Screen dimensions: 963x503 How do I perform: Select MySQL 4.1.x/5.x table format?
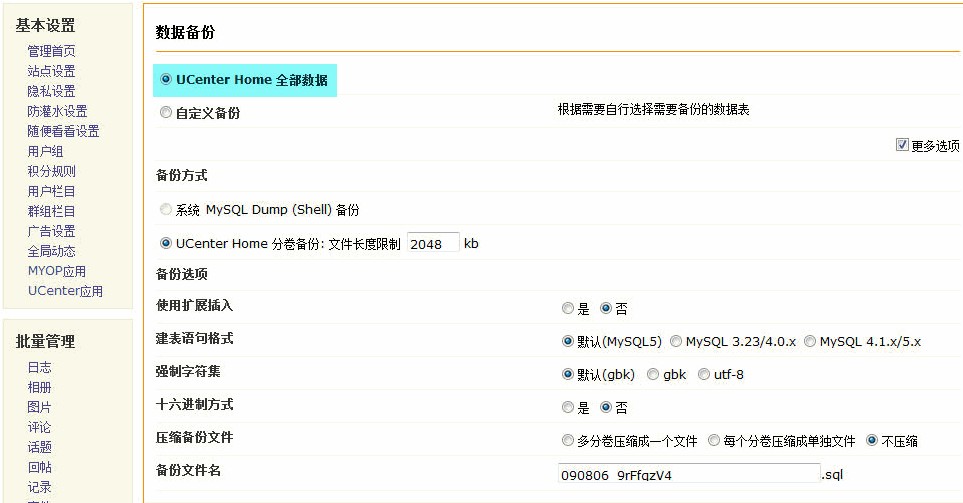point(809,341)
